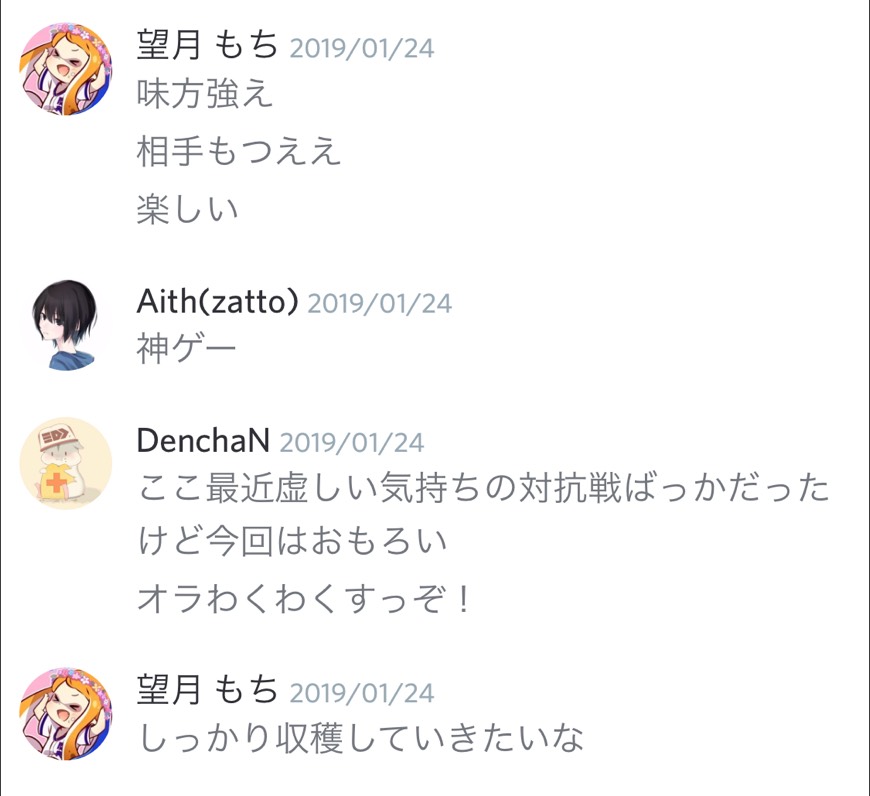Click the Aith(zatto) username
The height and width of the screenshot is (796, 870).
click(x=218, y=301)
